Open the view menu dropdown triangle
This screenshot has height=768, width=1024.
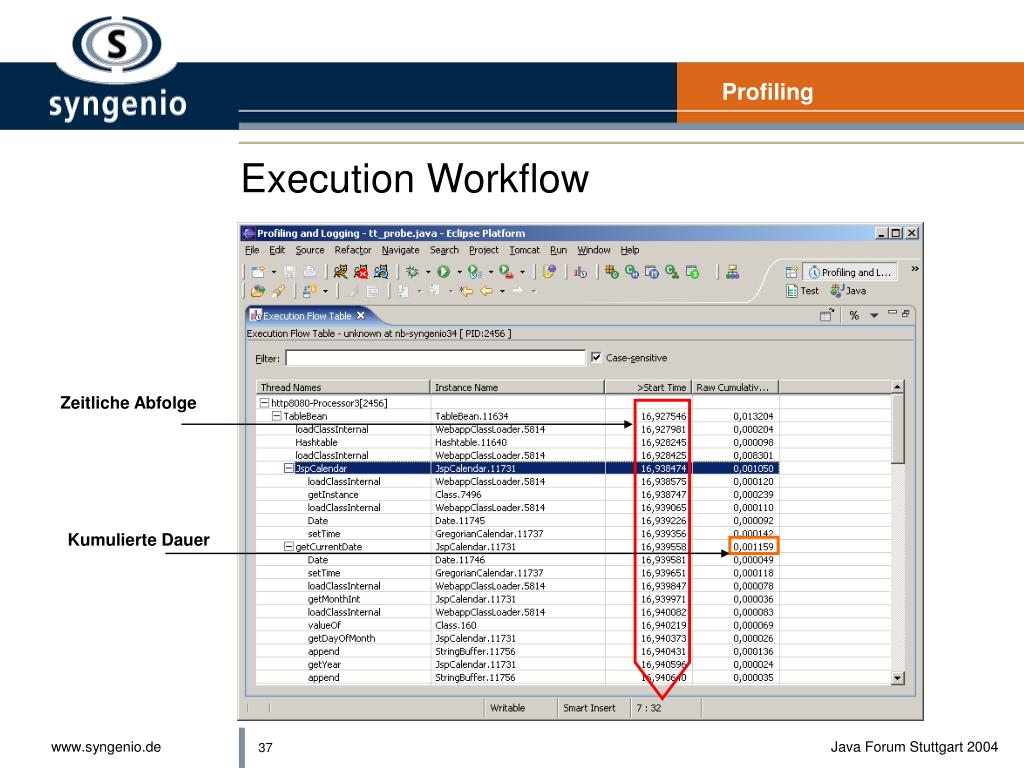(874, 315)
